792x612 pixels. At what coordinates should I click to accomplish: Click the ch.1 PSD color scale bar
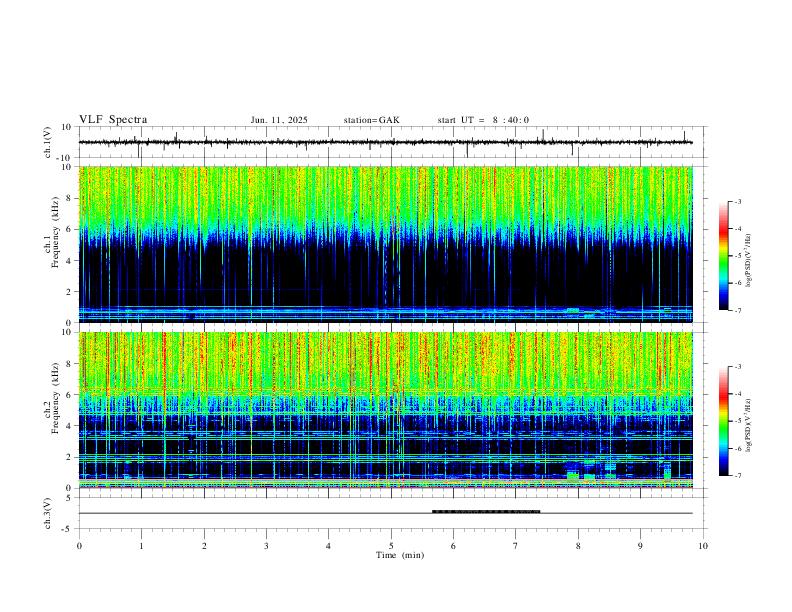723,256
